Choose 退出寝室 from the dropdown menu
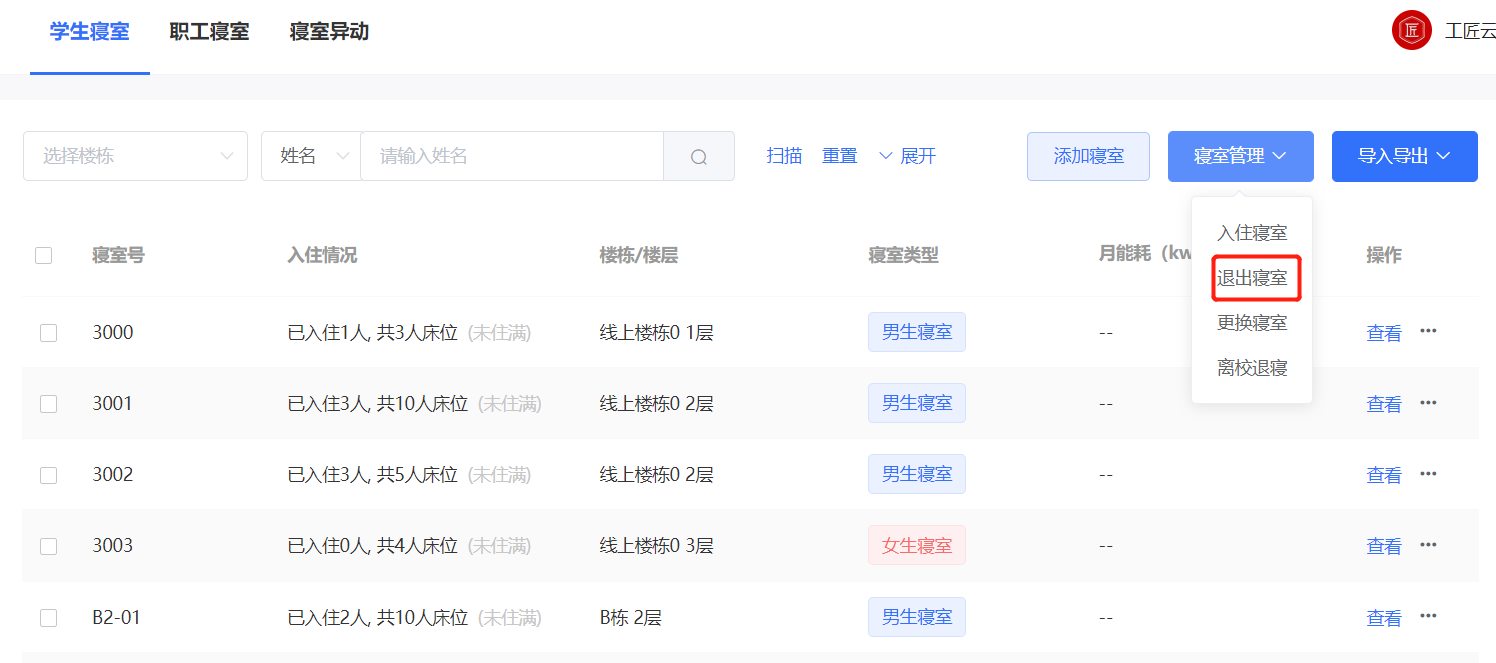1496x663 pixels. tap(1252, 278)
